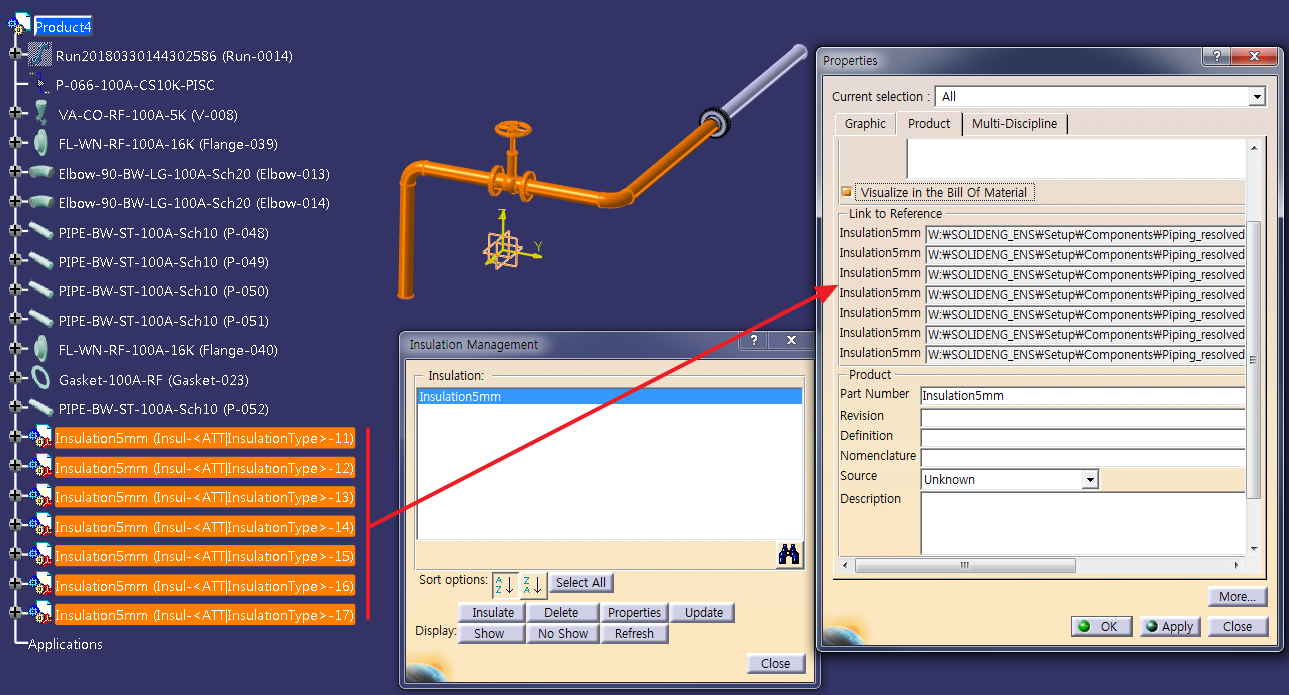Click the Delete button in Insulation Management
Screen dimensions: 1289x695
(561, 612)
